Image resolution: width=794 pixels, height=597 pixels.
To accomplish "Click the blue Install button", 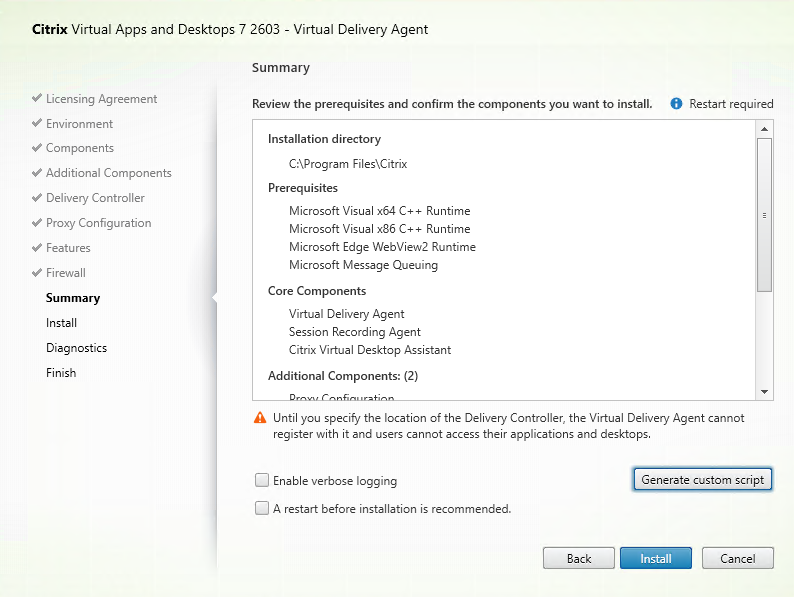I will click(x=656, y=559).
